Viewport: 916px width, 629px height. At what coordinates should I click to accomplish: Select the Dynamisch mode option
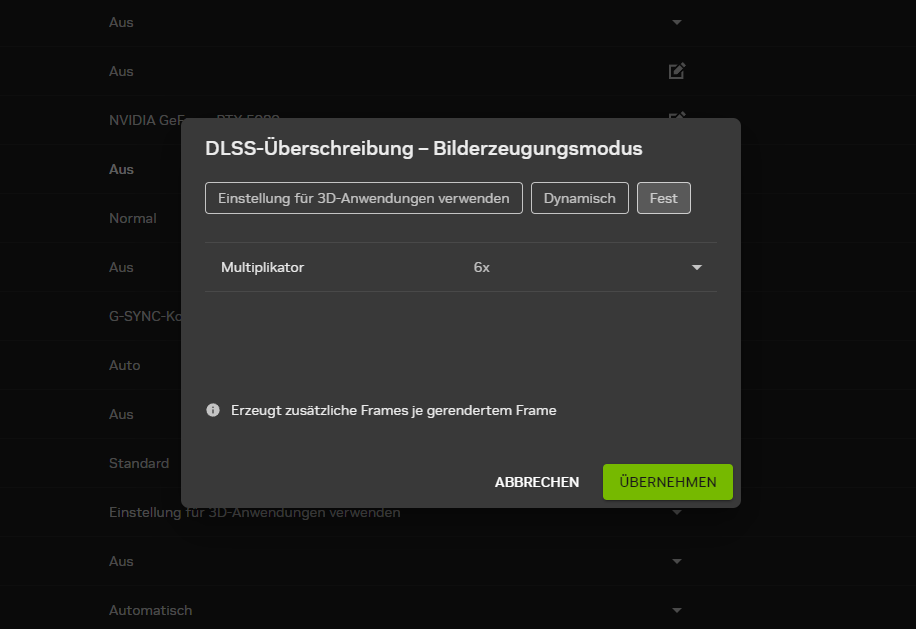[x=580, y=198]
